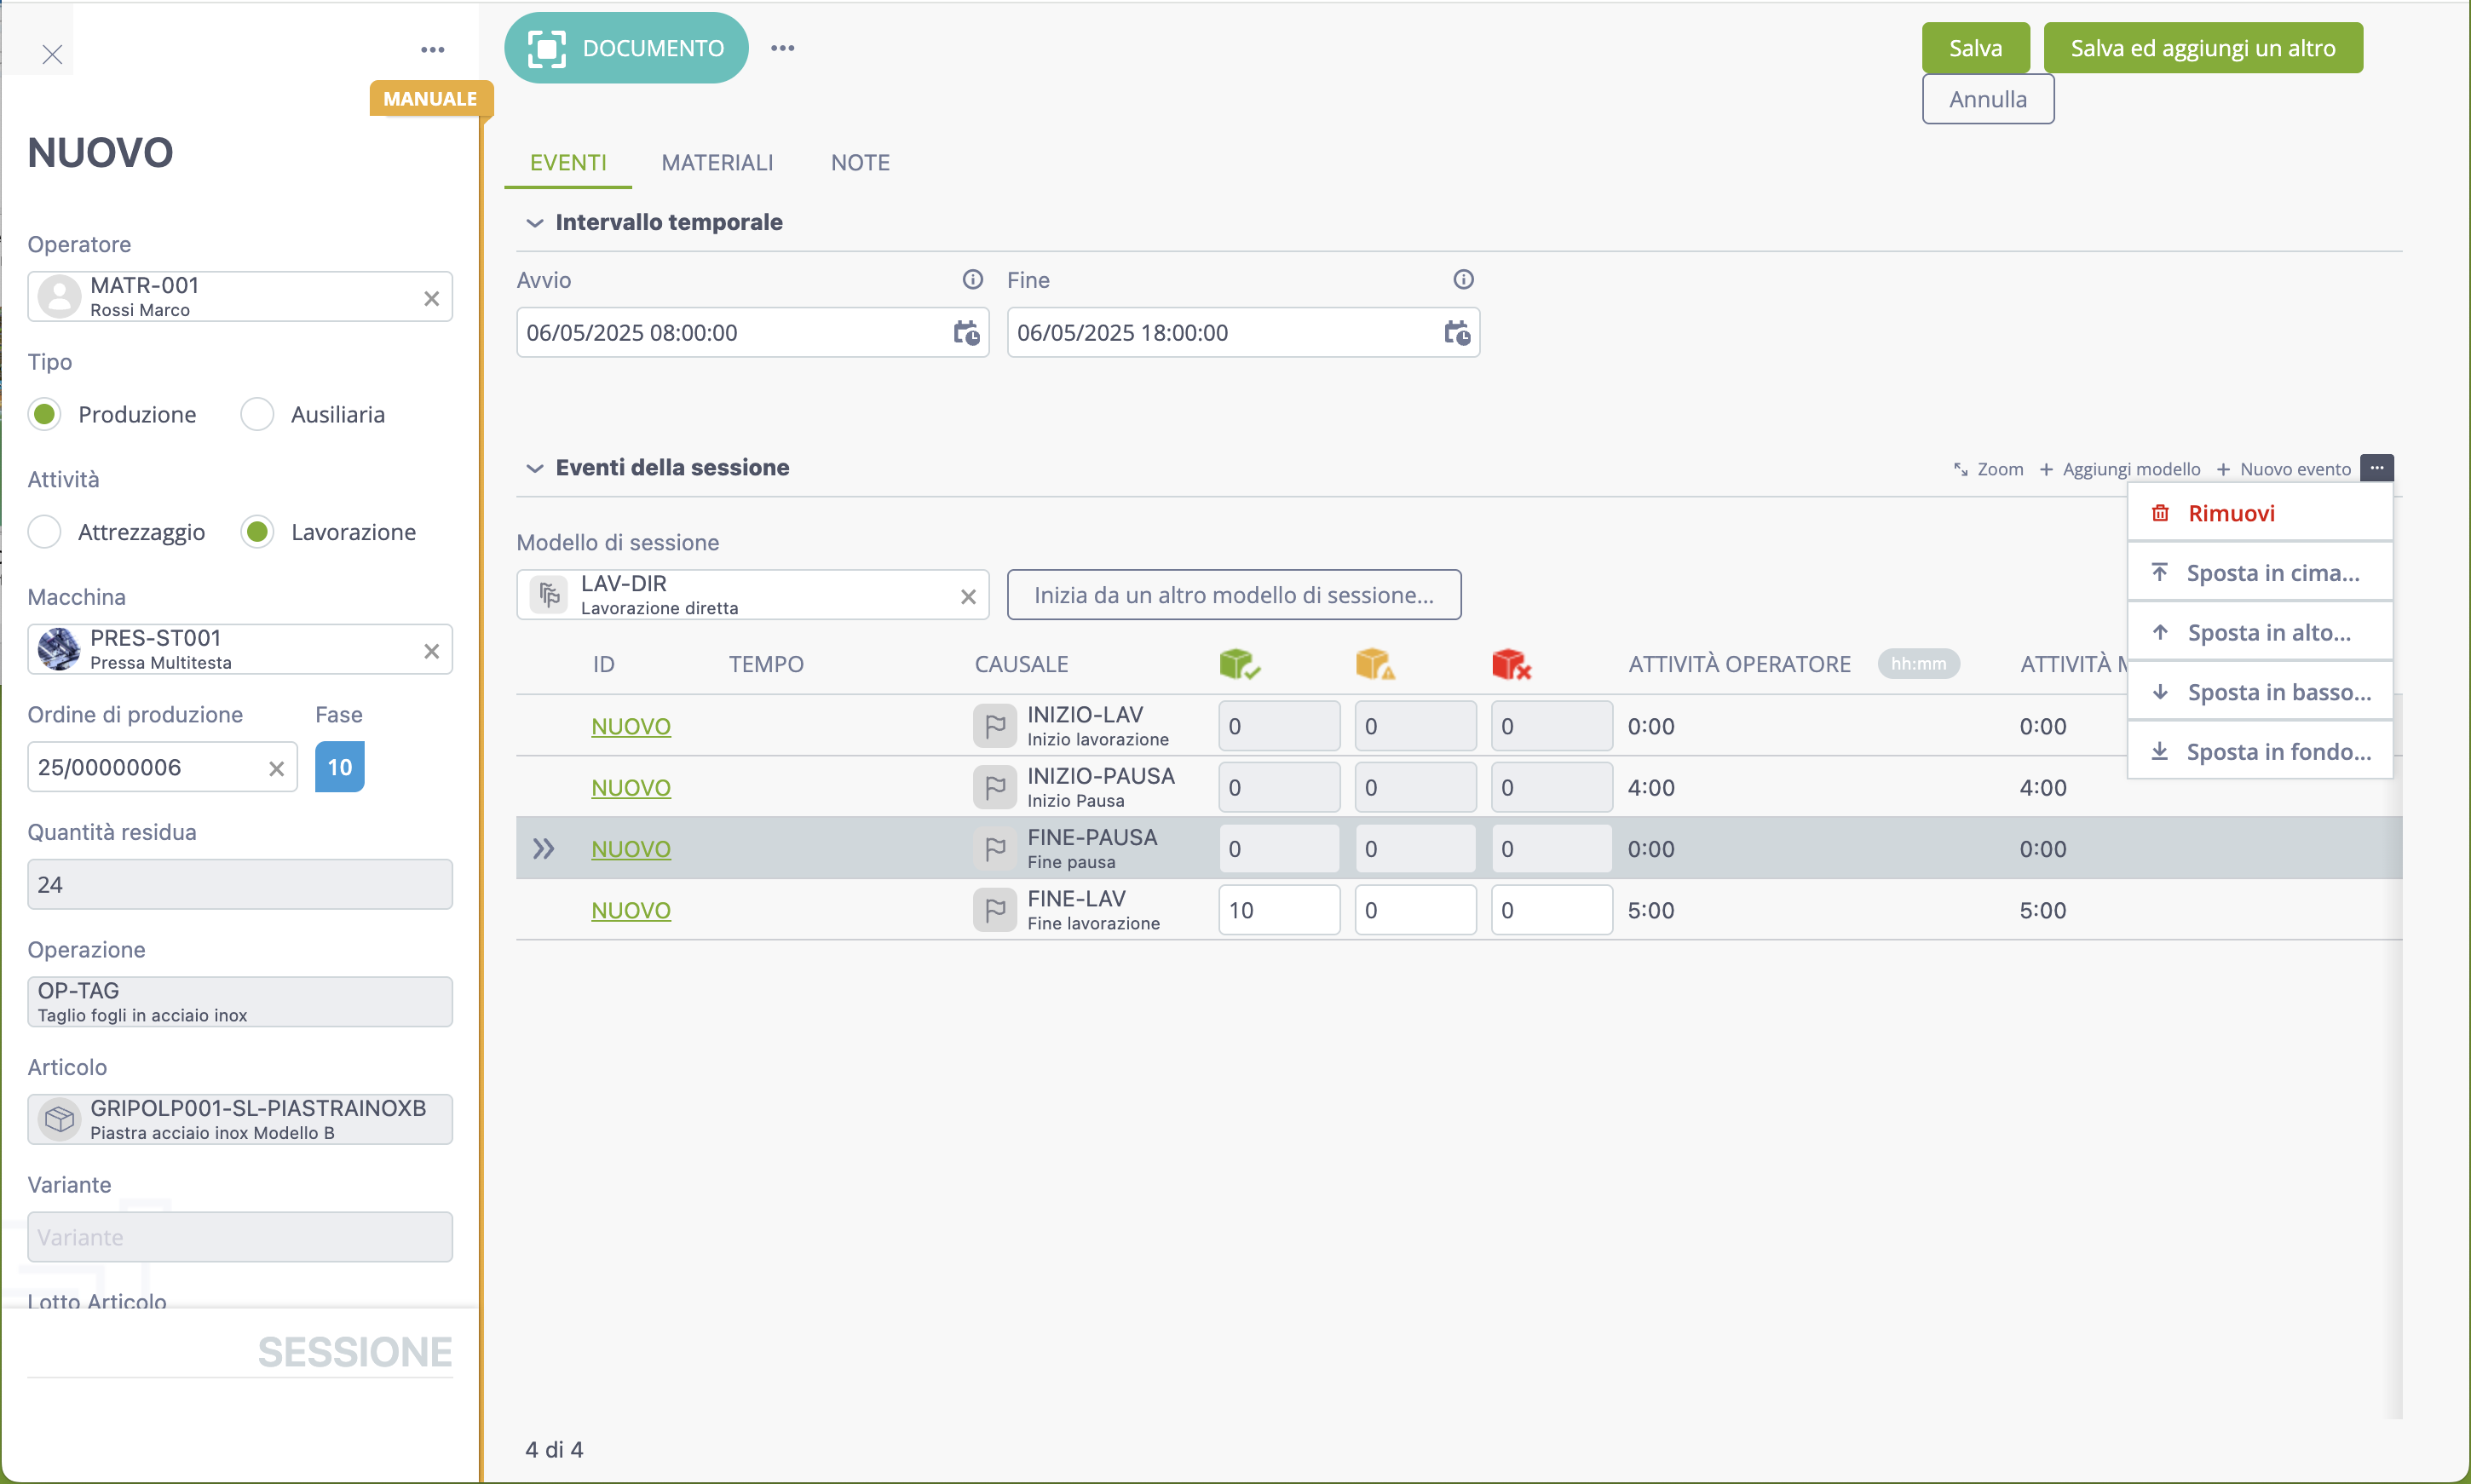The height and width of the screenshot is (1484, 2471).
Task: Clear the LAV-DIR session model
Action: tap(968, 596)
